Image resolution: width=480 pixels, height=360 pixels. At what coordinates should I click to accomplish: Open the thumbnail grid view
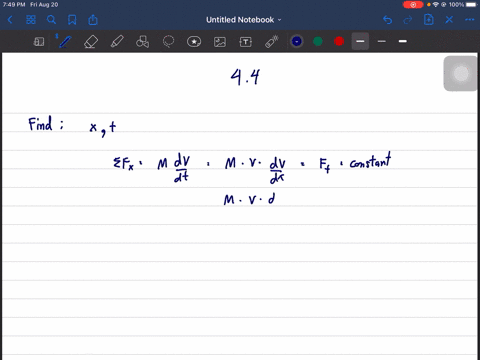pos(31,20)
